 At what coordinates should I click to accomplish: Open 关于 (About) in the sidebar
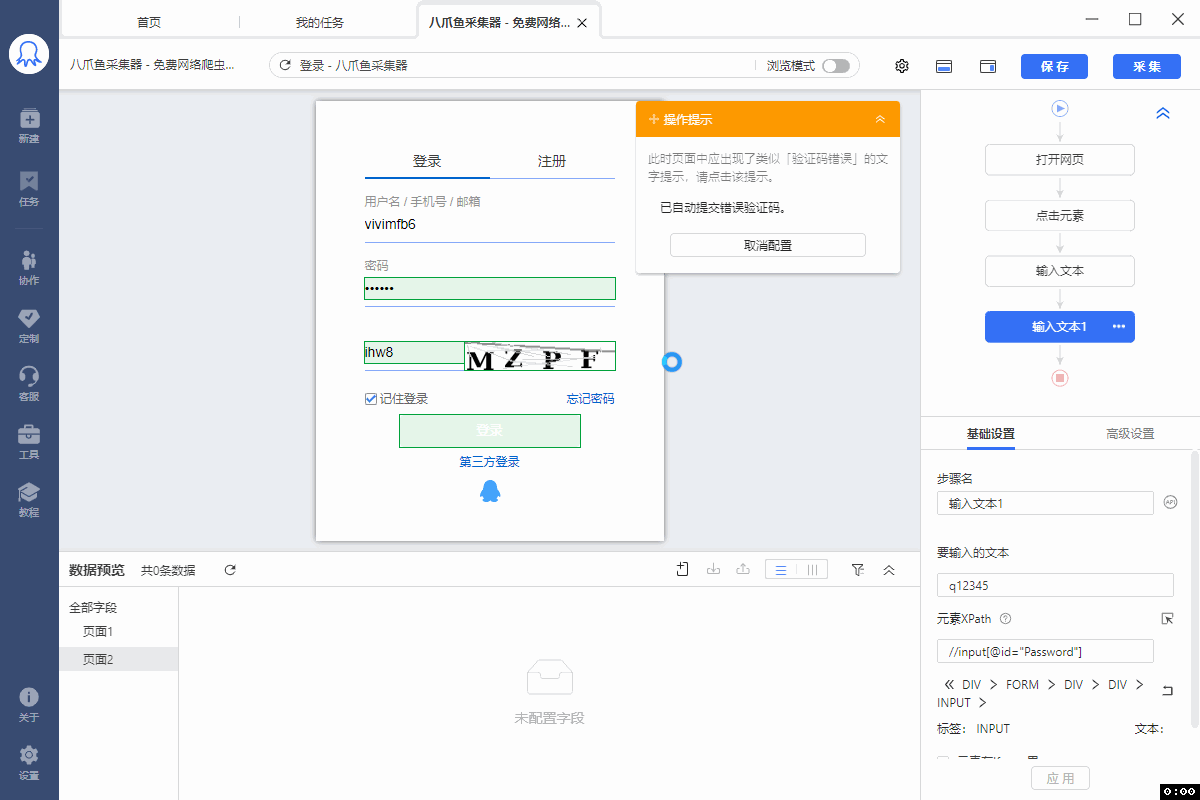(x=29, y=704)
